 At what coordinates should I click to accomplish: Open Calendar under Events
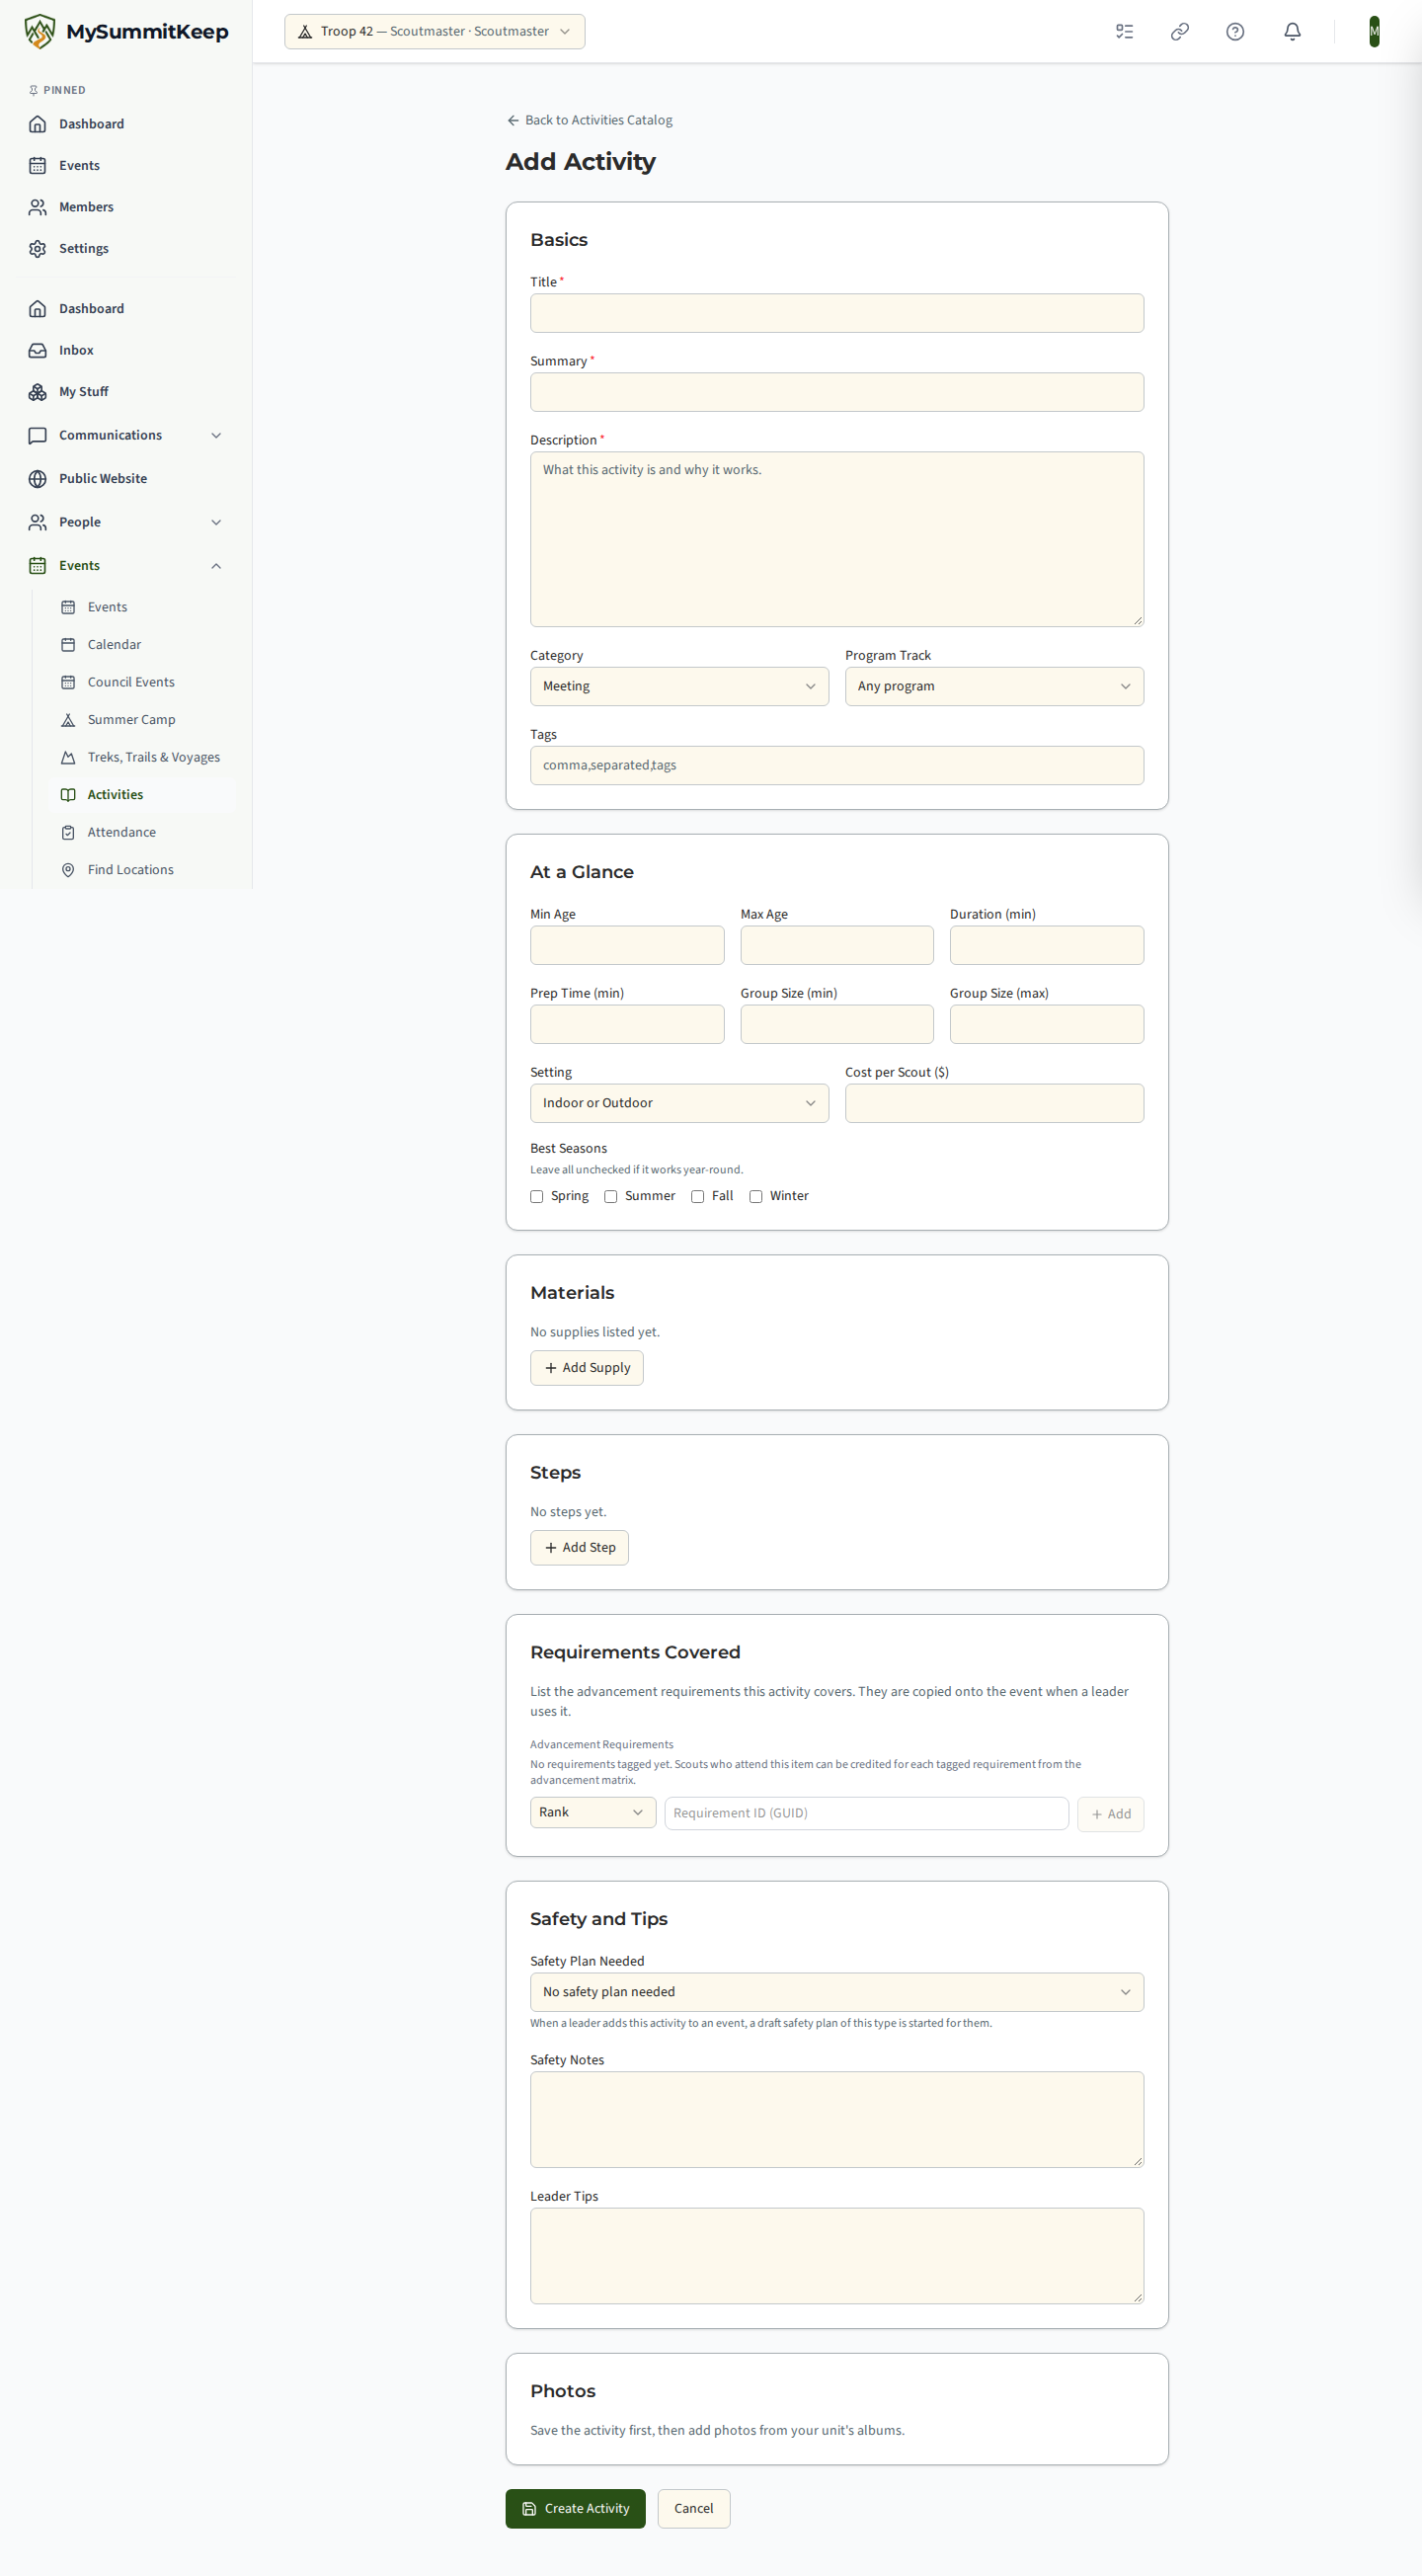point(142,645)
